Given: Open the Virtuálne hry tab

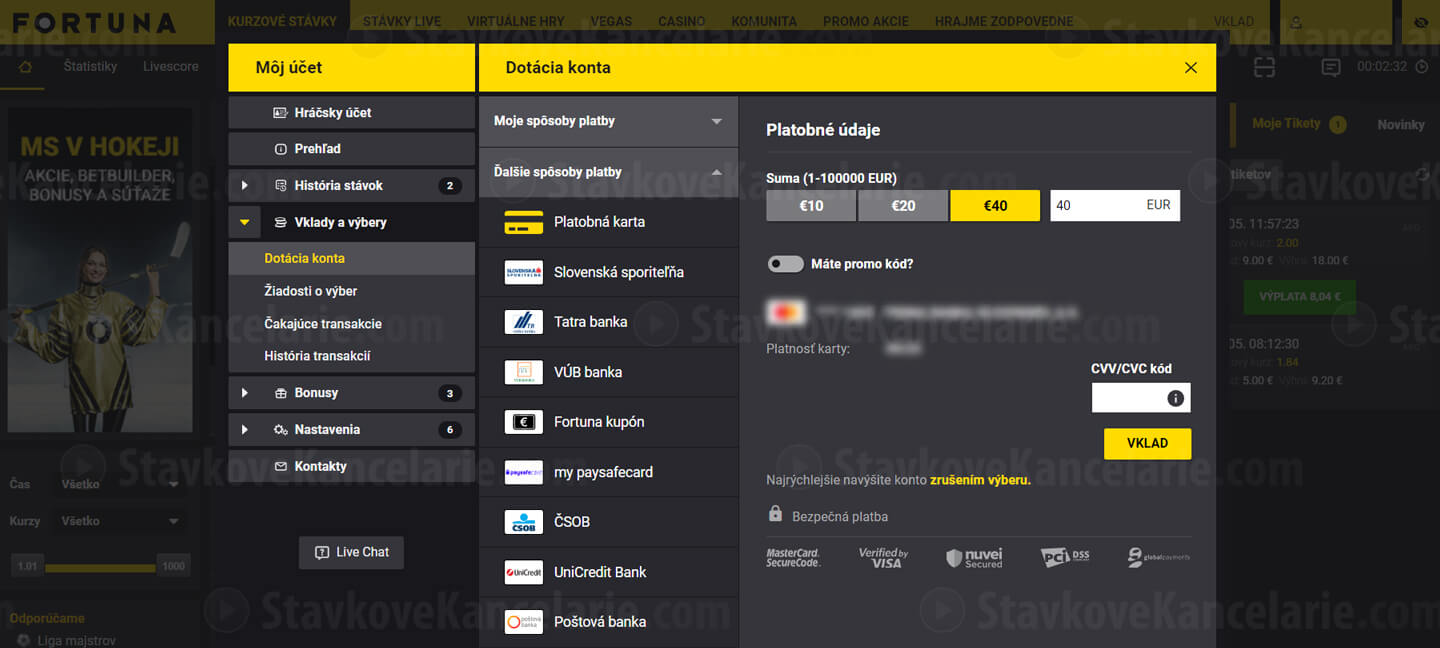Looking at the screenshot, I should click(x=515, y=21).
